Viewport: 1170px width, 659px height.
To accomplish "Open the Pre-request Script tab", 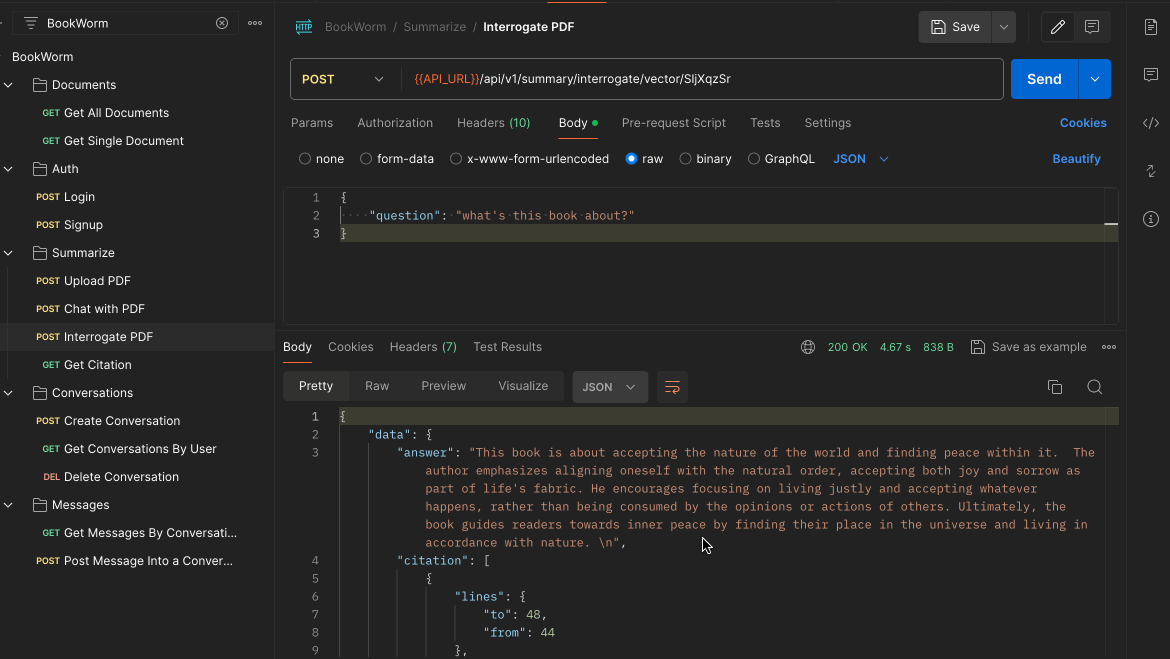I will coord(673,123).
